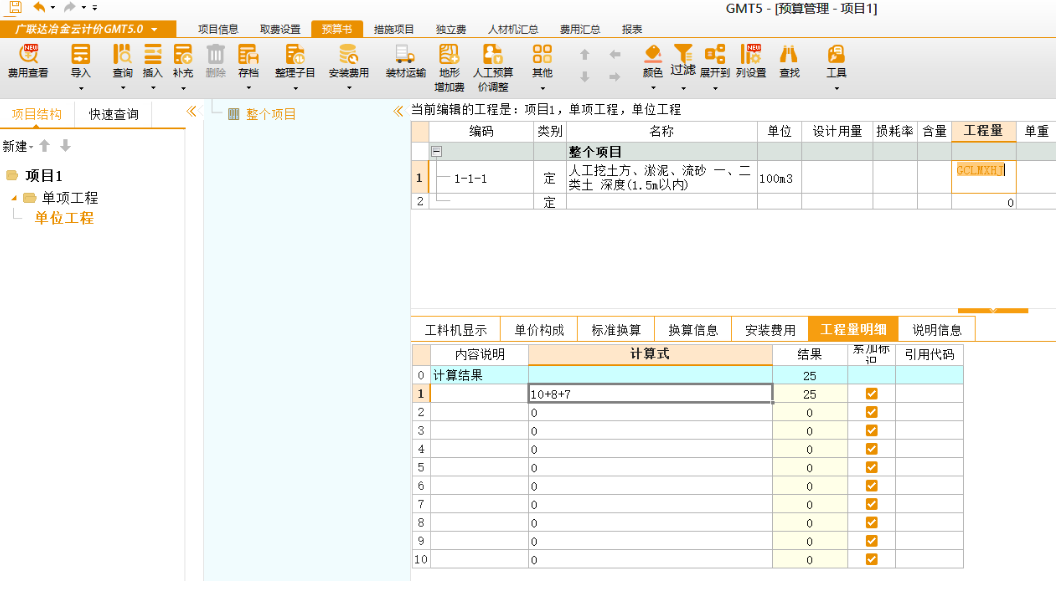Expand the 安装费用 dropdown arrow
Viewport: 1057px width, 589px height.
coord(349,88)
